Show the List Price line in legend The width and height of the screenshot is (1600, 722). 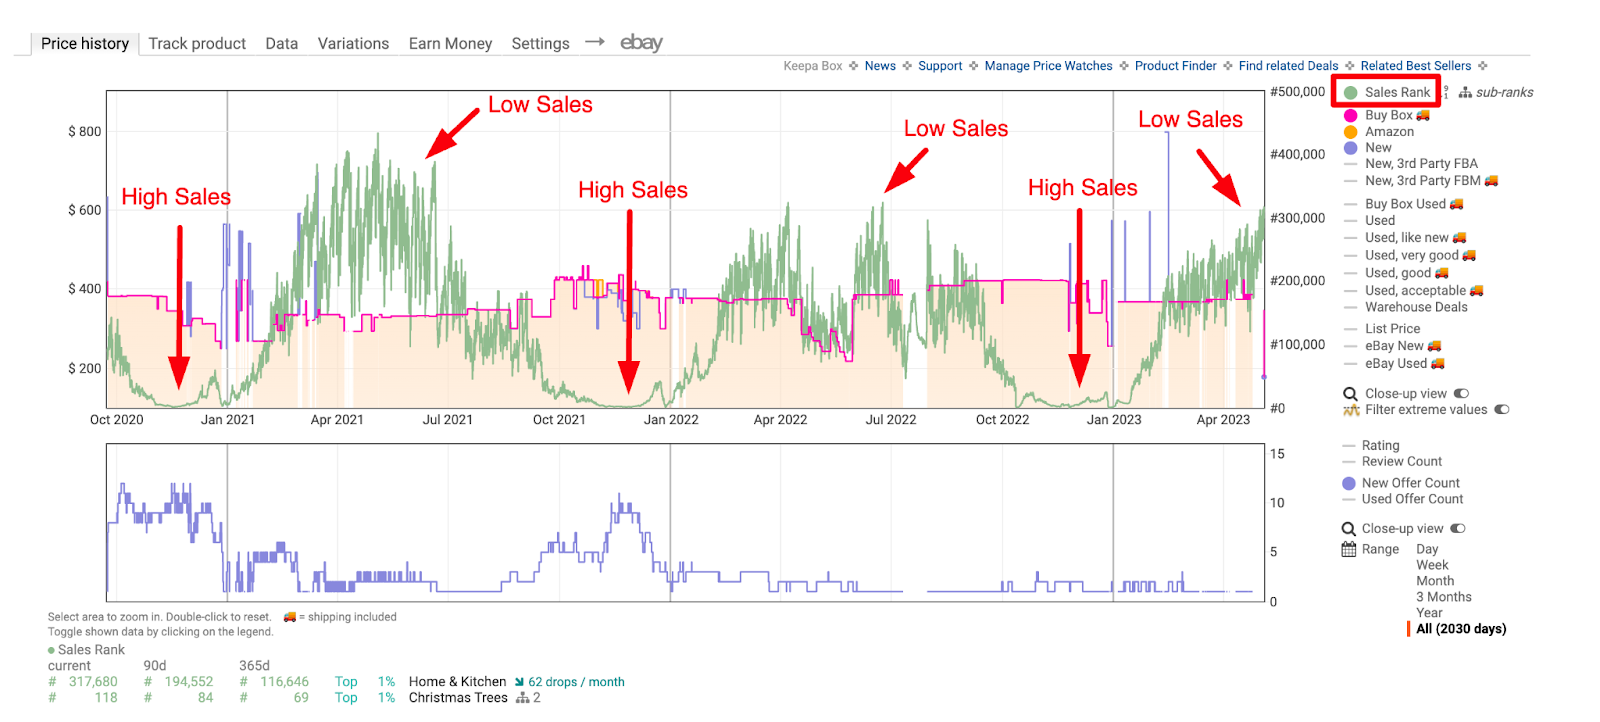[x=1392, y=328]
